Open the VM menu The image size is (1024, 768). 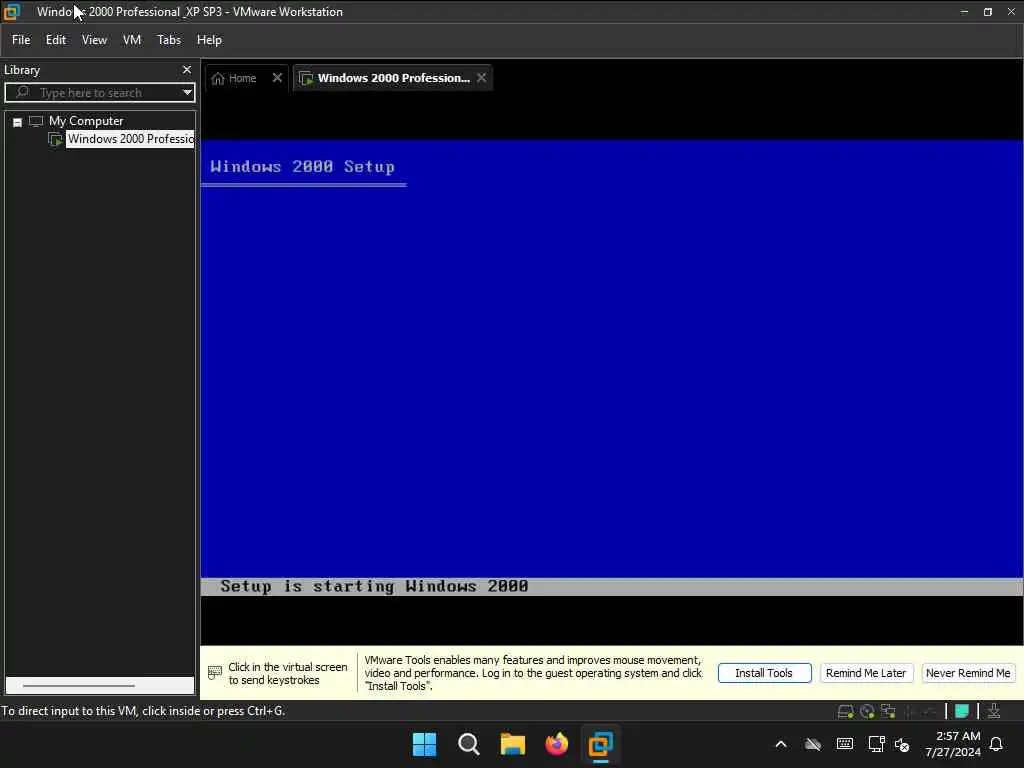point(132,40)
